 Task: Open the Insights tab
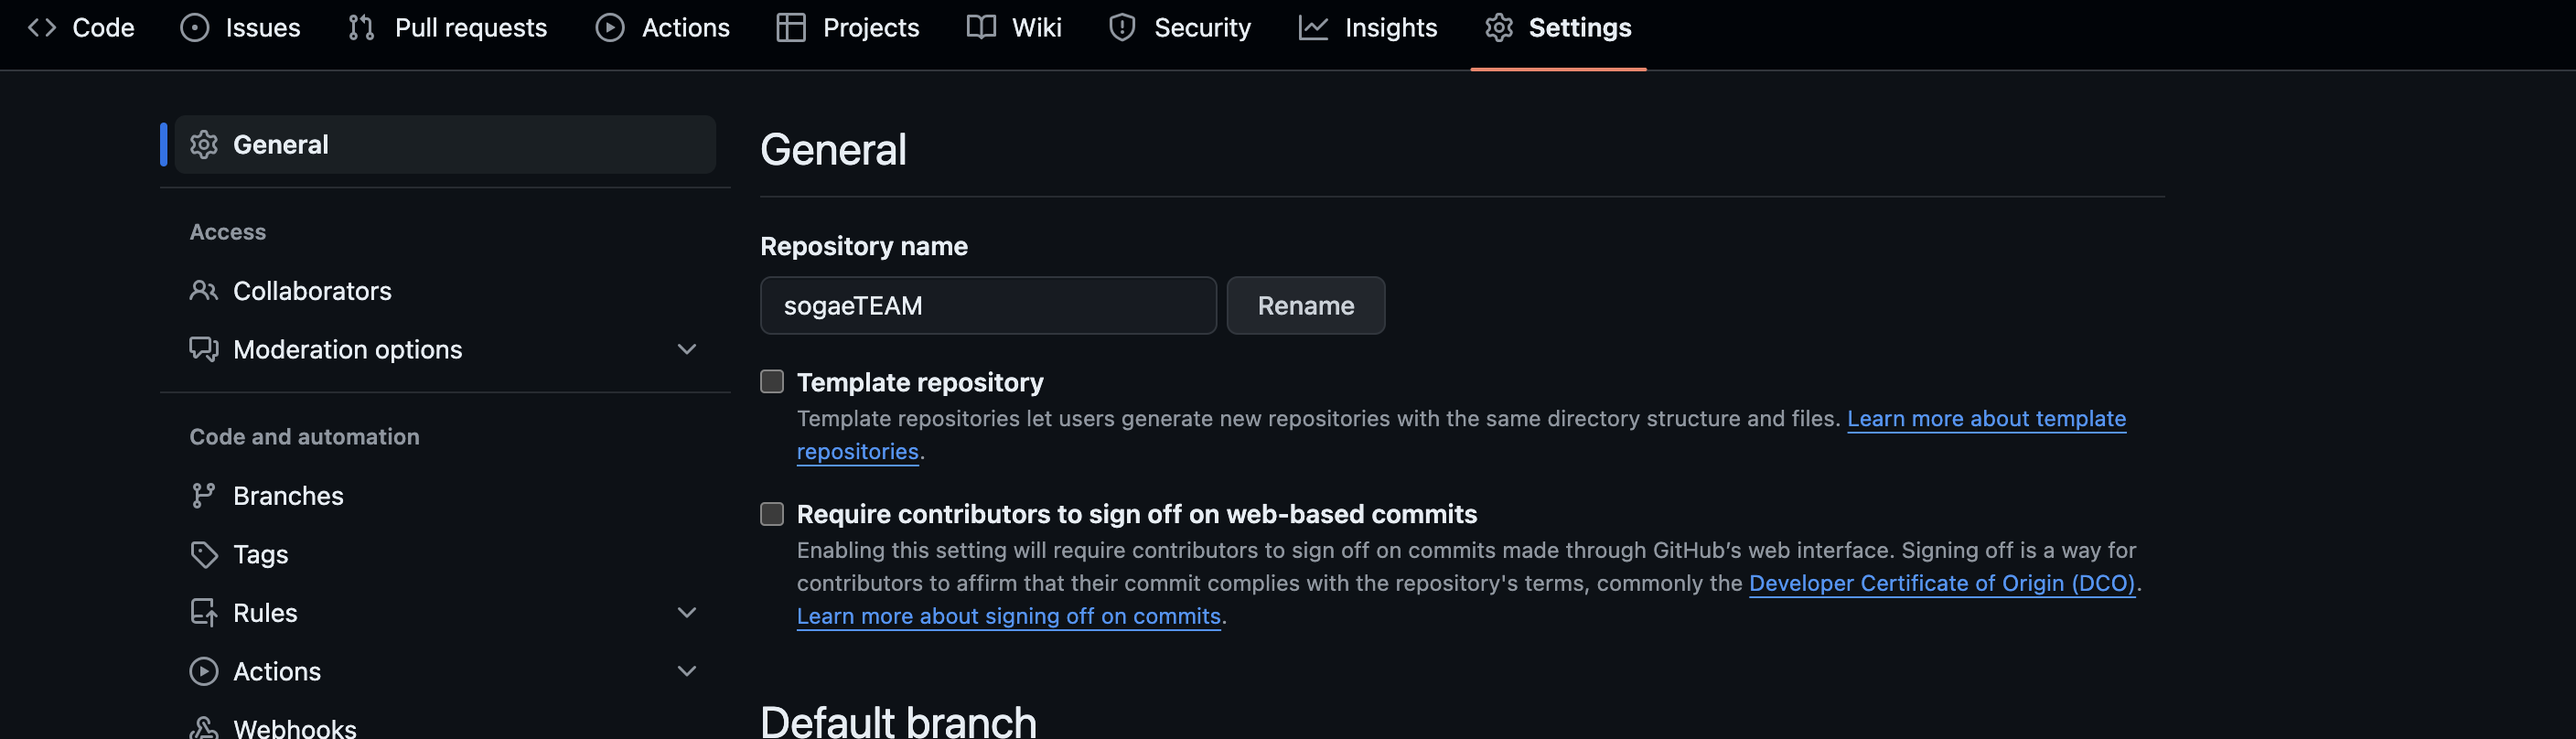[1368, 27]
